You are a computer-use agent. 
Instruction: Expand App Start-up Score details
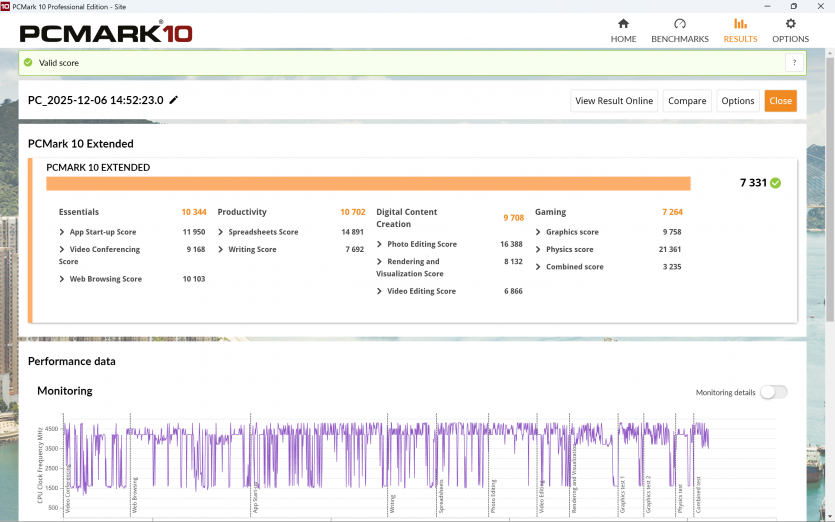pos(62,232)
